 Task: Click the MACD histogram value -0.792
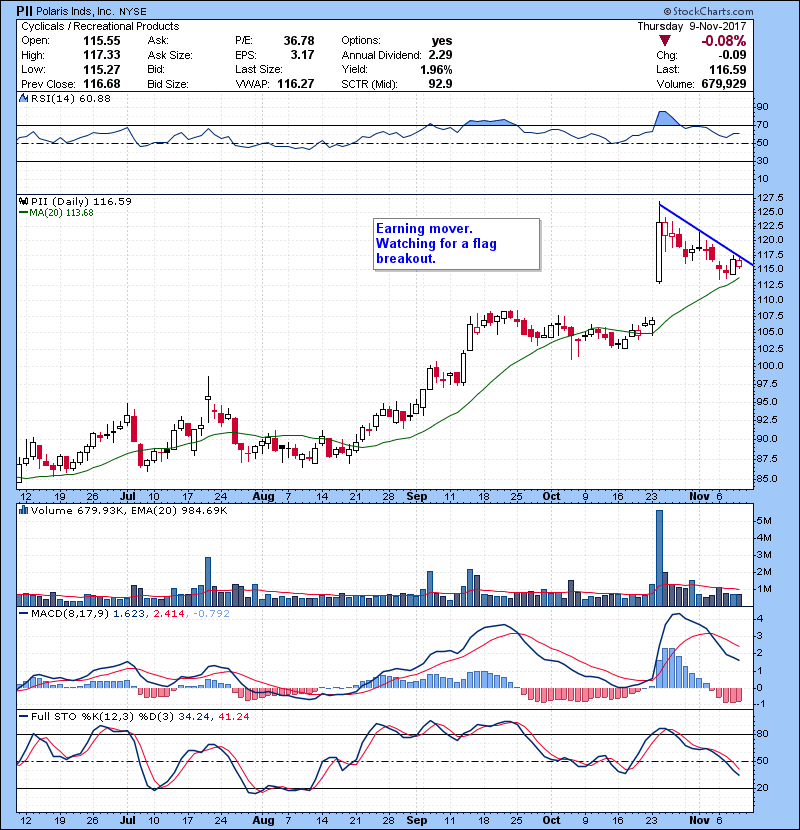[x=211, y=614]
